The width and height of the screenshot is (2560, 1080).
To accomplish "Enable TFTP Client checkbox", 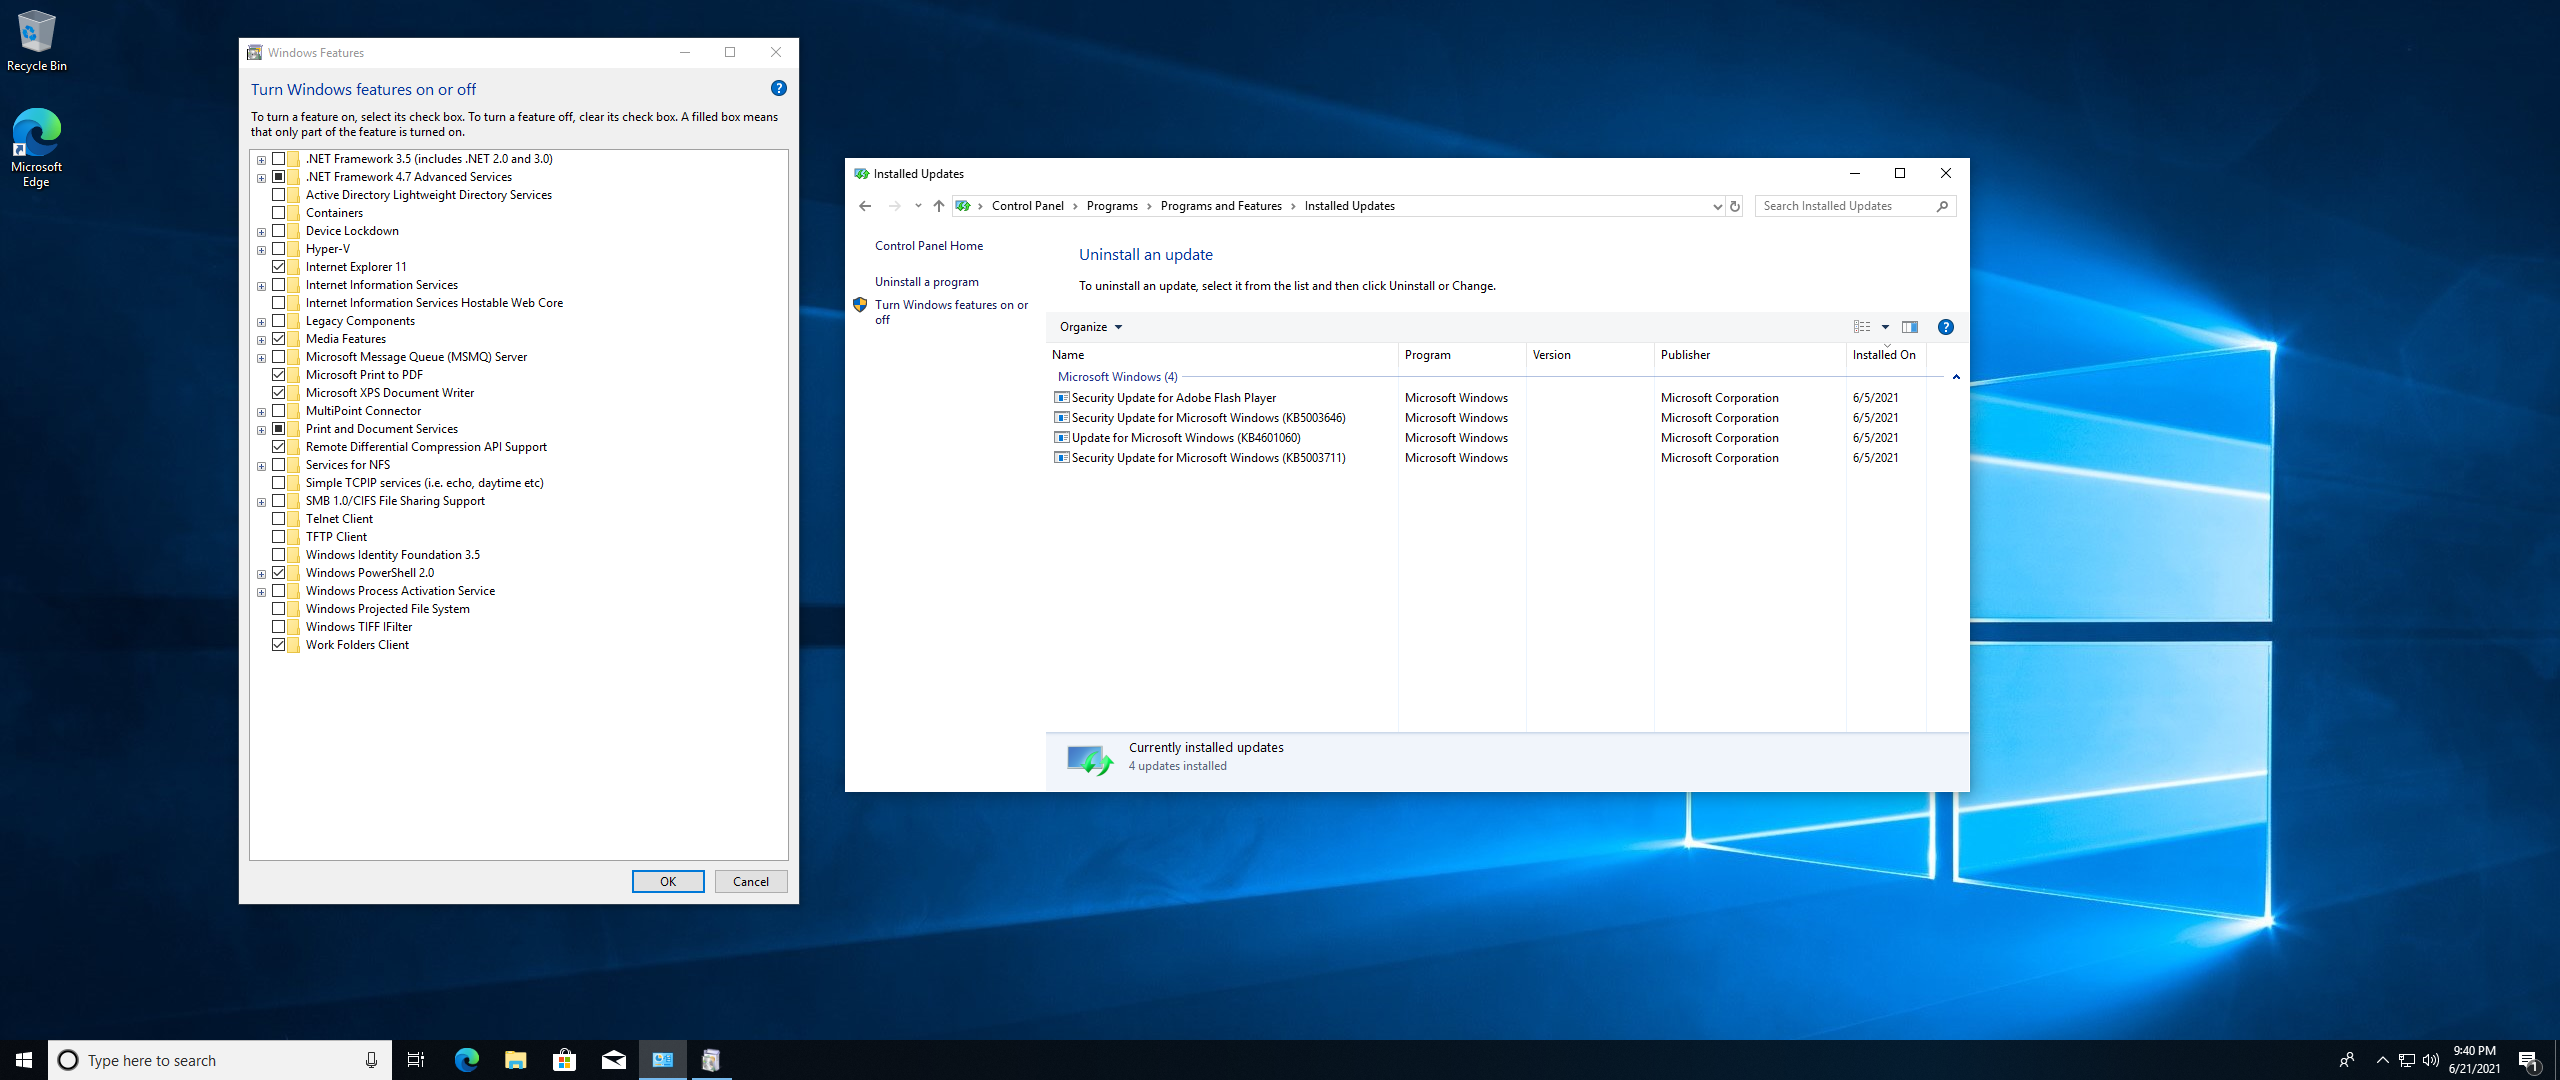I will pyautogui.click(x=279, y=537).
